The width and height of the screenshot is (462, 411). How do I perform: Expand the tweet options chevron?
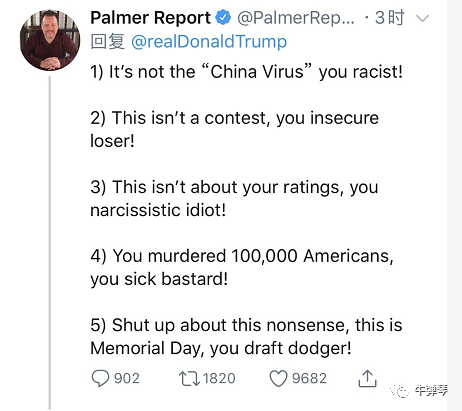pyautogui.click(x=423, y=18)
